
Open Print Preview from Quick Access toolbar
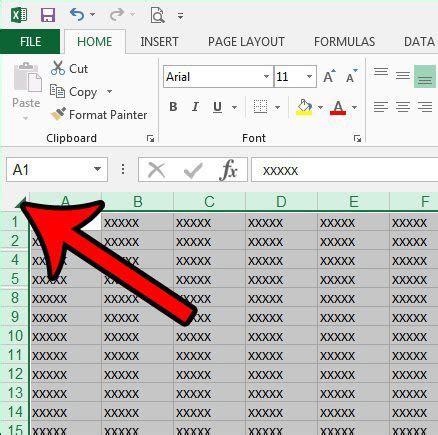pyautogui.click(x=157, y=15)
